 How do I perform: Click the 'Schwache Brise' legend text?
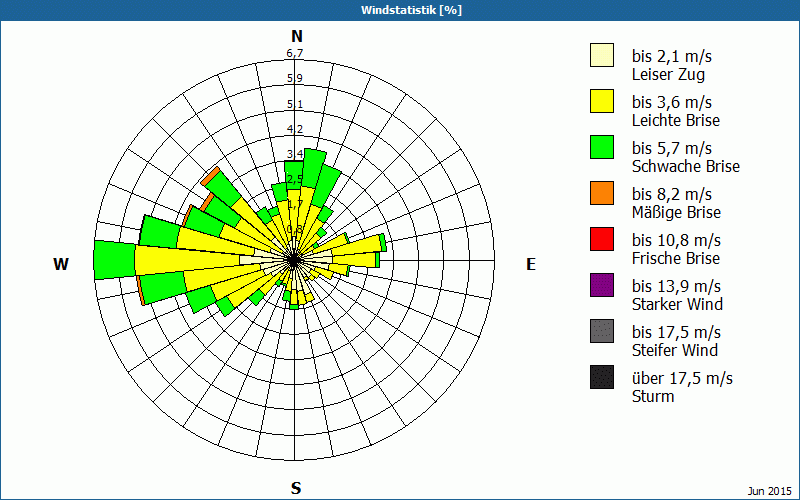[x=686, y=166]
